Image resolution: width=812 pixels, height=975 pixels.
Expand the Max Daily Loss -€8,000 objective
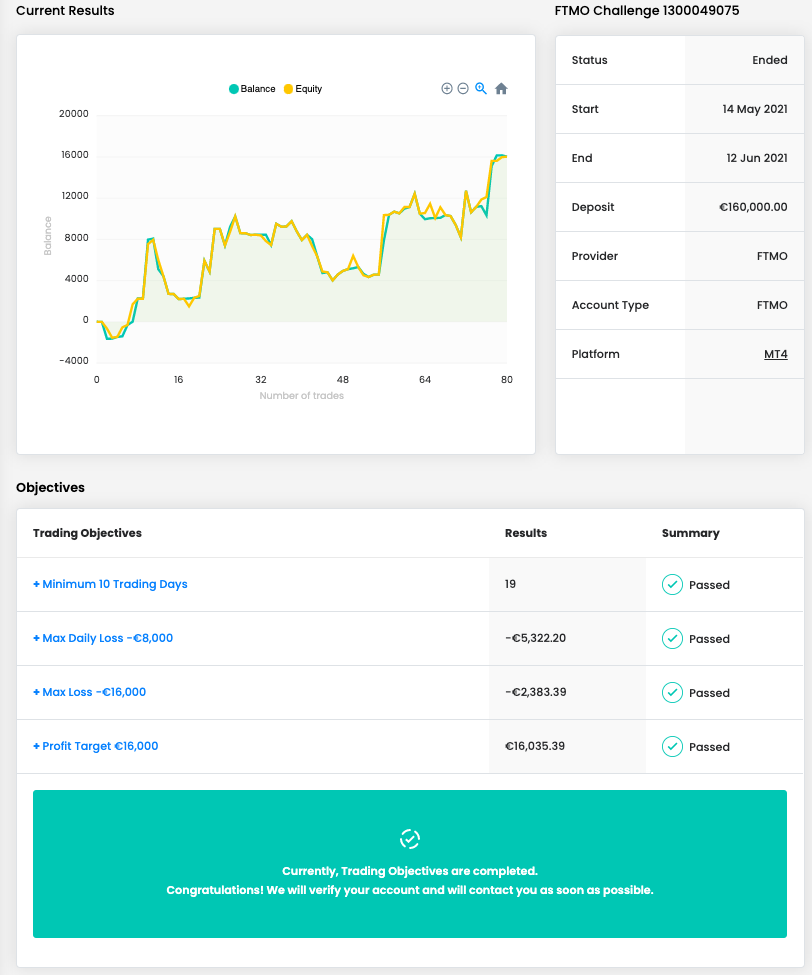(x=103, y=638)
